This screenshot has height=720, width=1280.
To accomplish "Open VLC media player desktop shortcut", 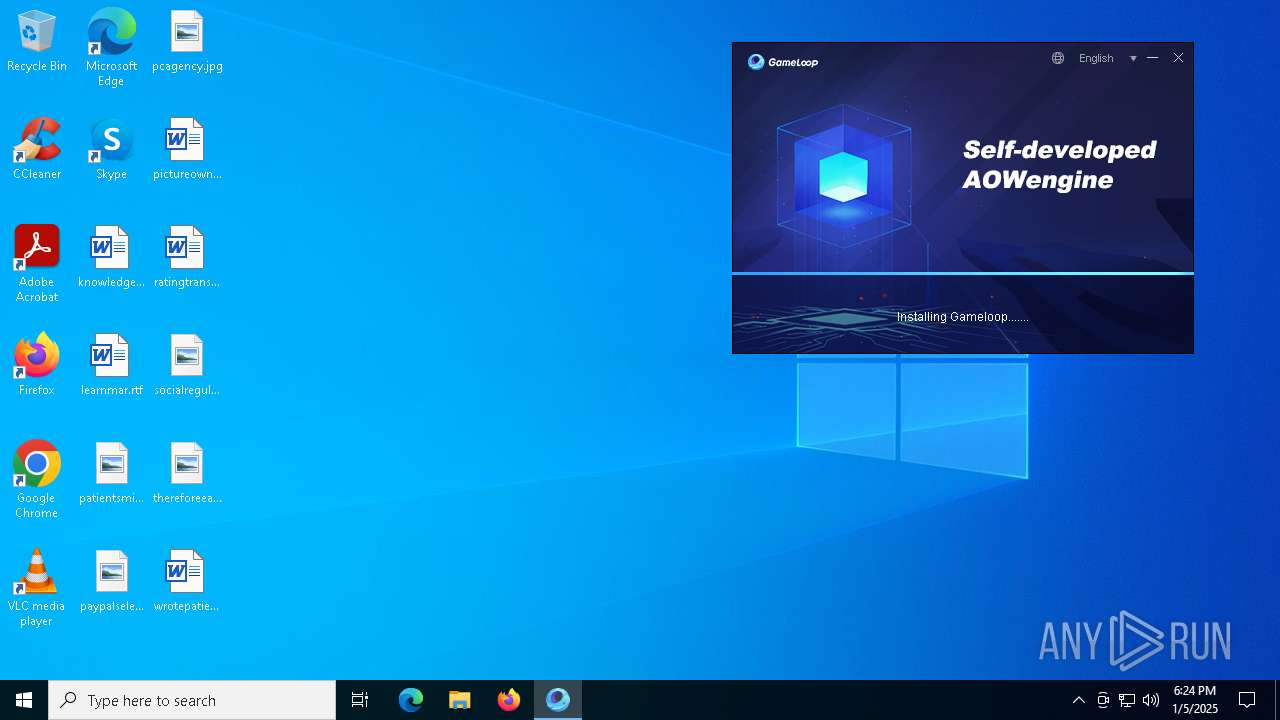I will [37, 588].
